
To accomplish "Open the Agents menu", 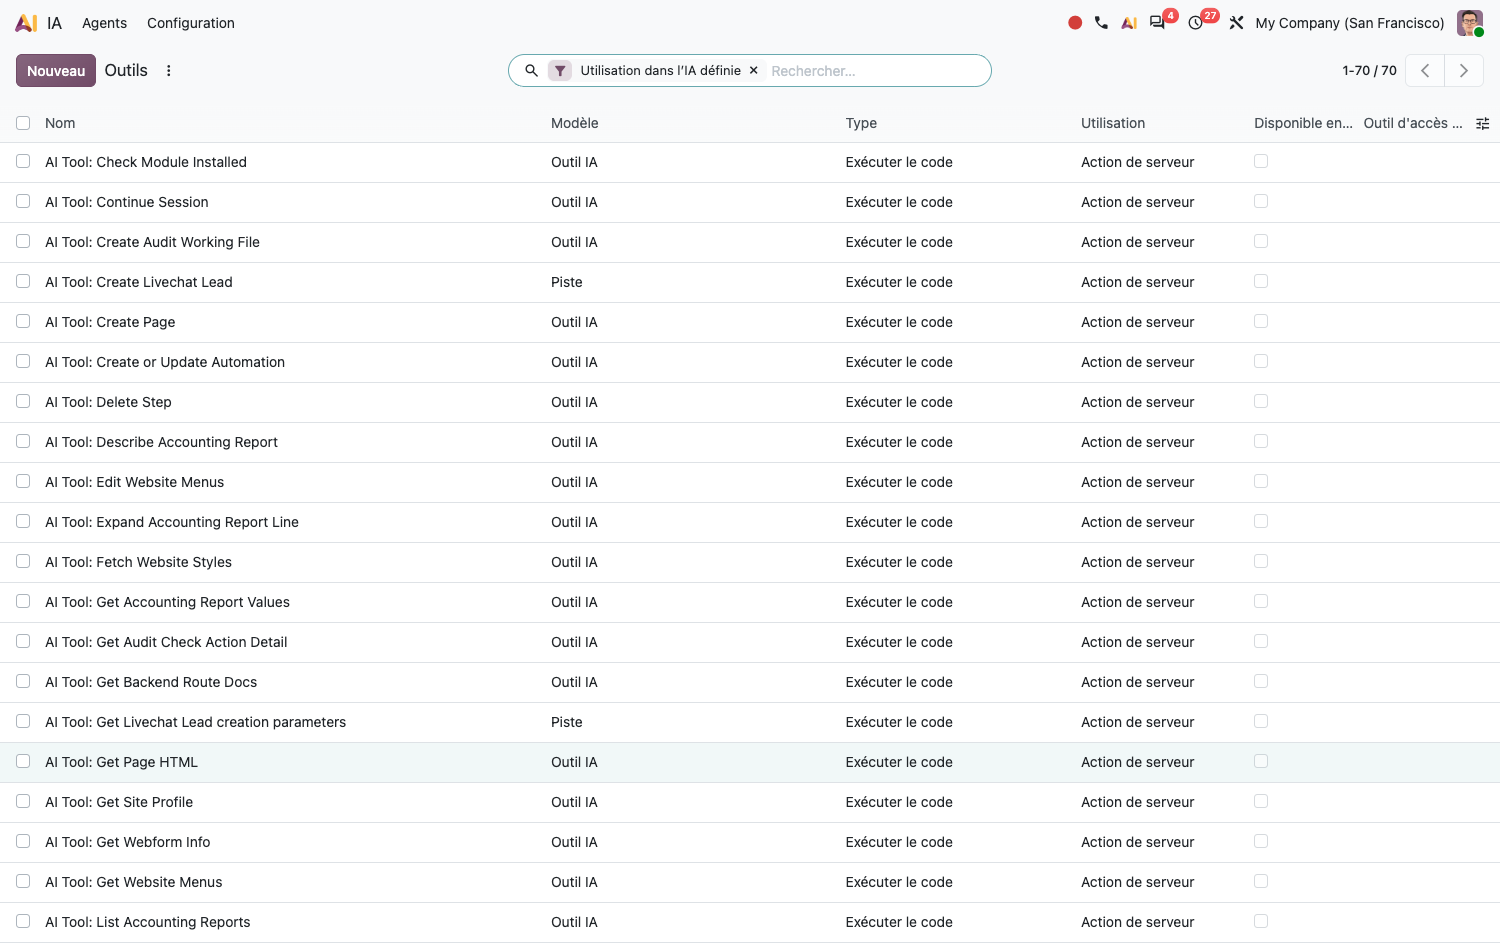I will tap(105, 23).
